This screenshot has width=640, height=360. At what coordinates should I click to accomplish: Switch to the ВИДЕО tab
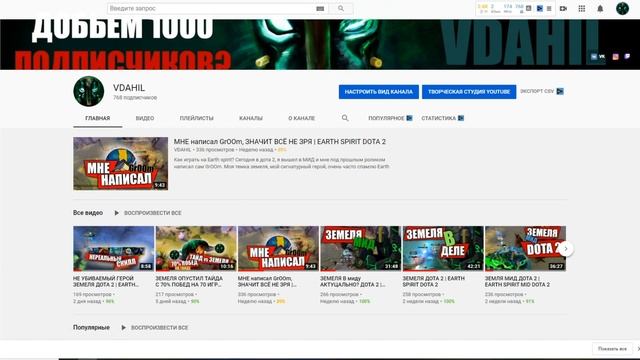145,118
